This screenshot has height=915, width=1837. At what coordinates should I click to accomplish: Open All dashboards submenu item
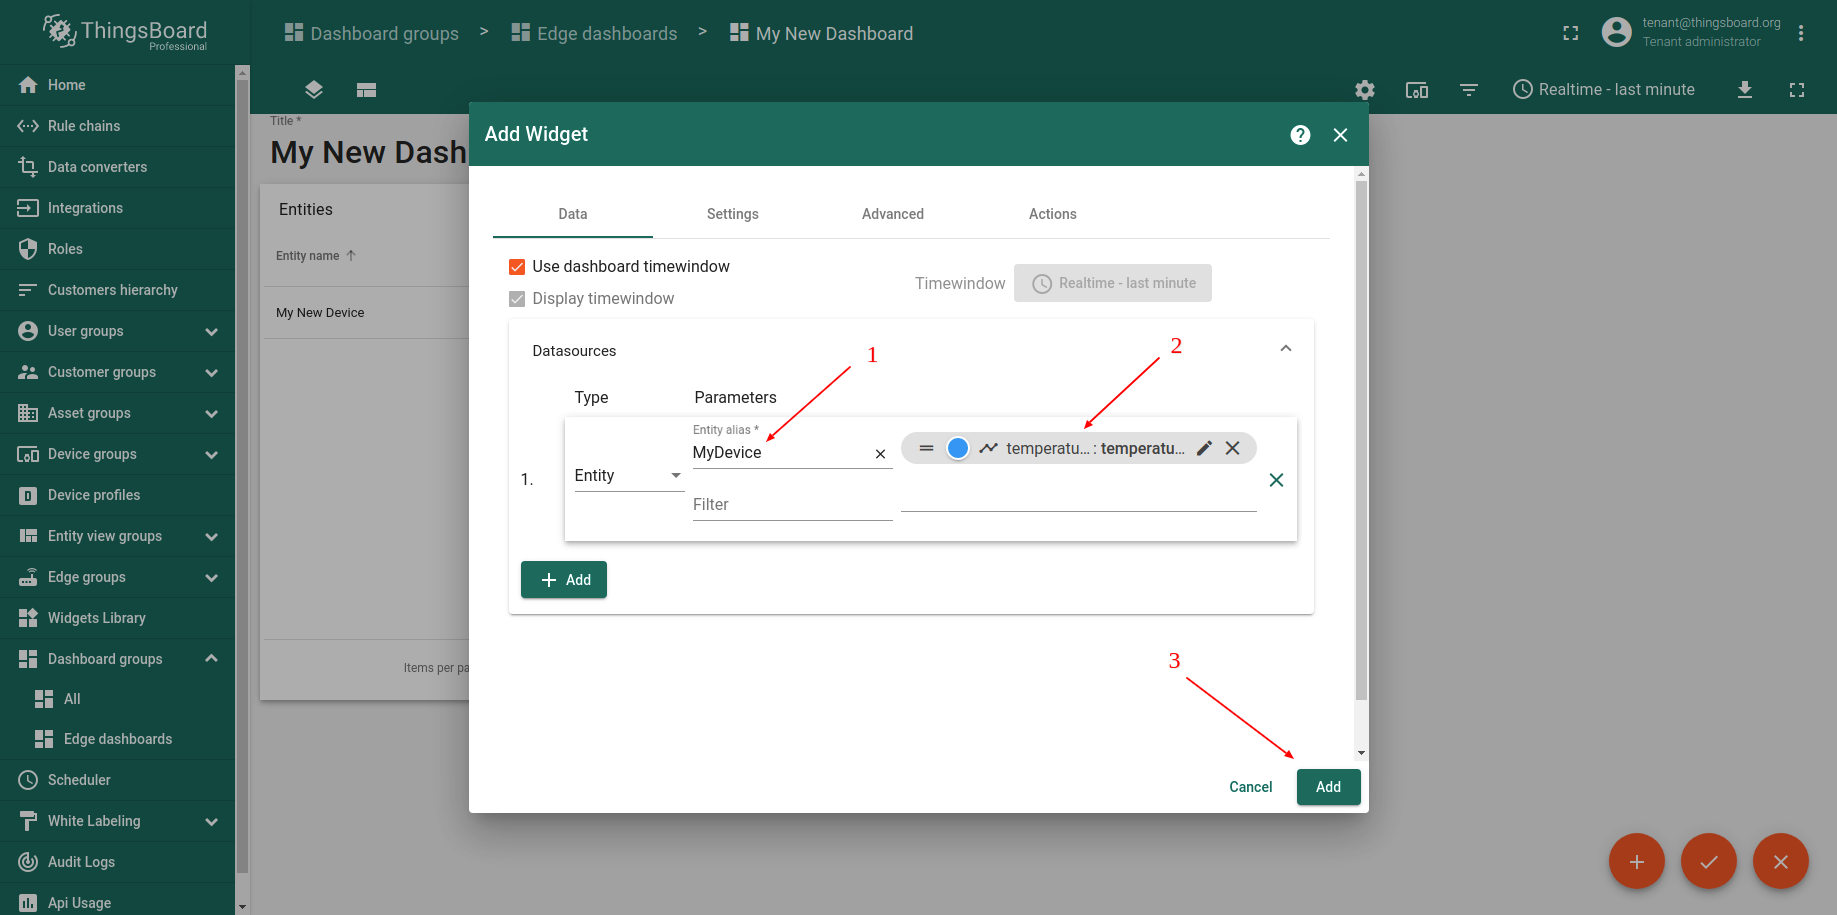click(117, 699)
